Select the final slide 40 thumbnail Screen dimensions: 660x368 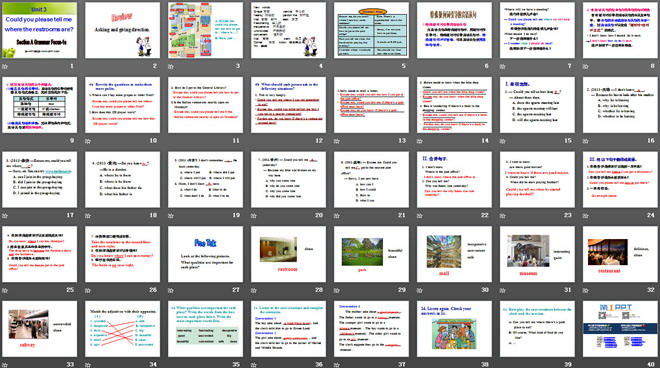click(620, 328)
